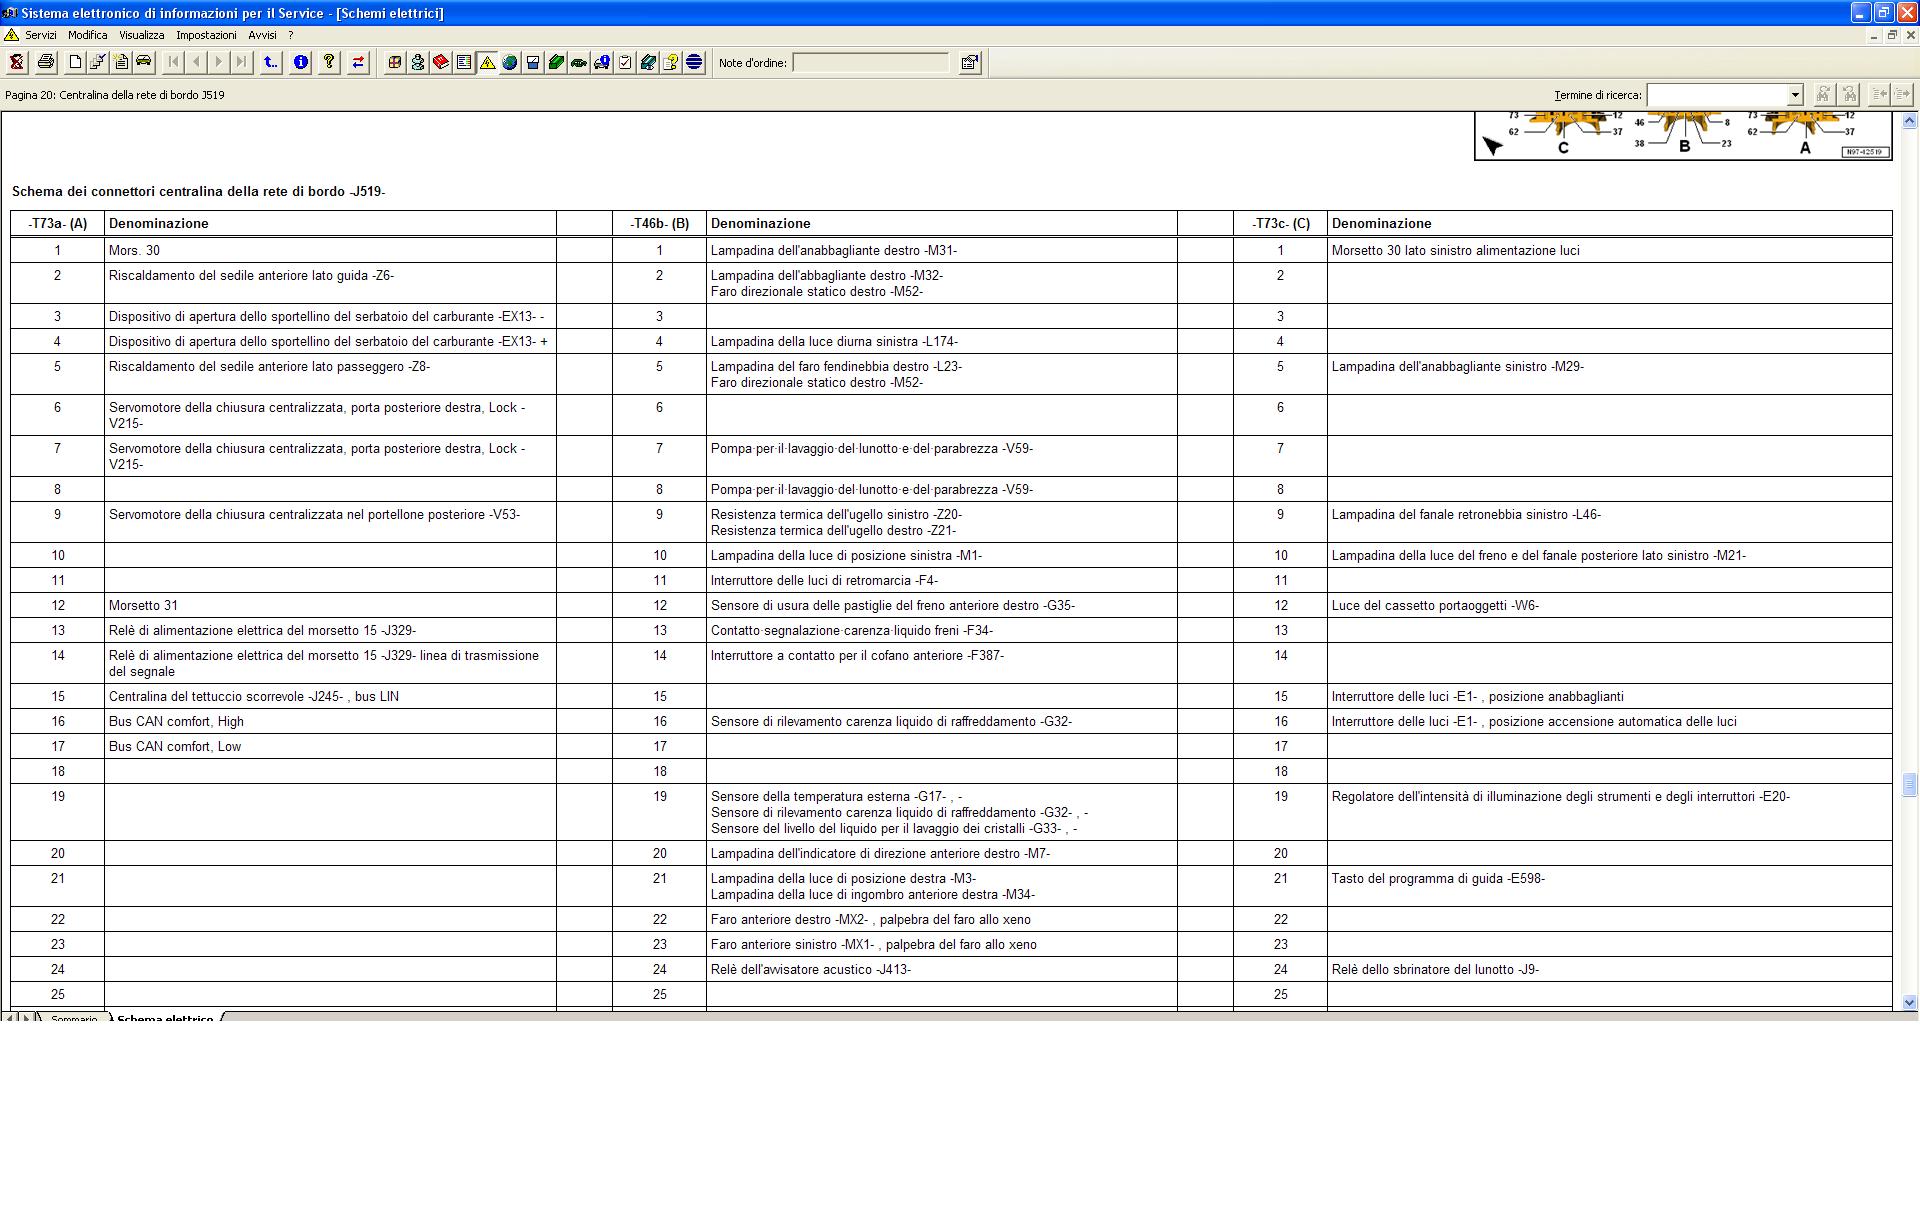Click the exit application icon with red X

(x=17, y=62)
